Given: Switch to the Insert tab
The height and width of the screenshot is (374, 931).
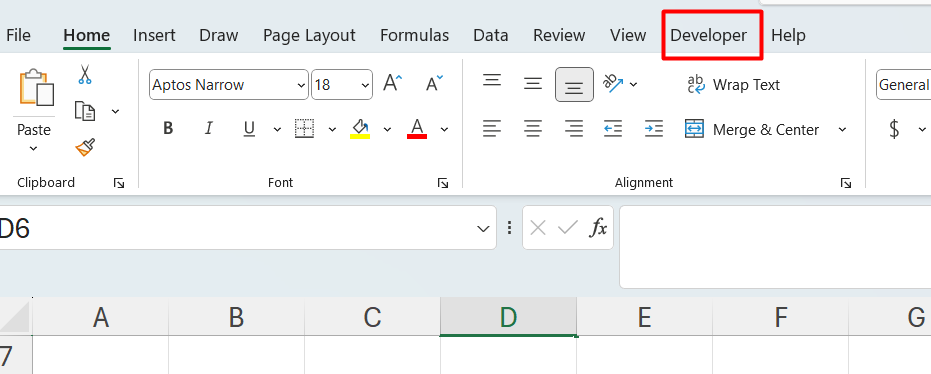Looking at the screenshot, I should pos(154,35).
